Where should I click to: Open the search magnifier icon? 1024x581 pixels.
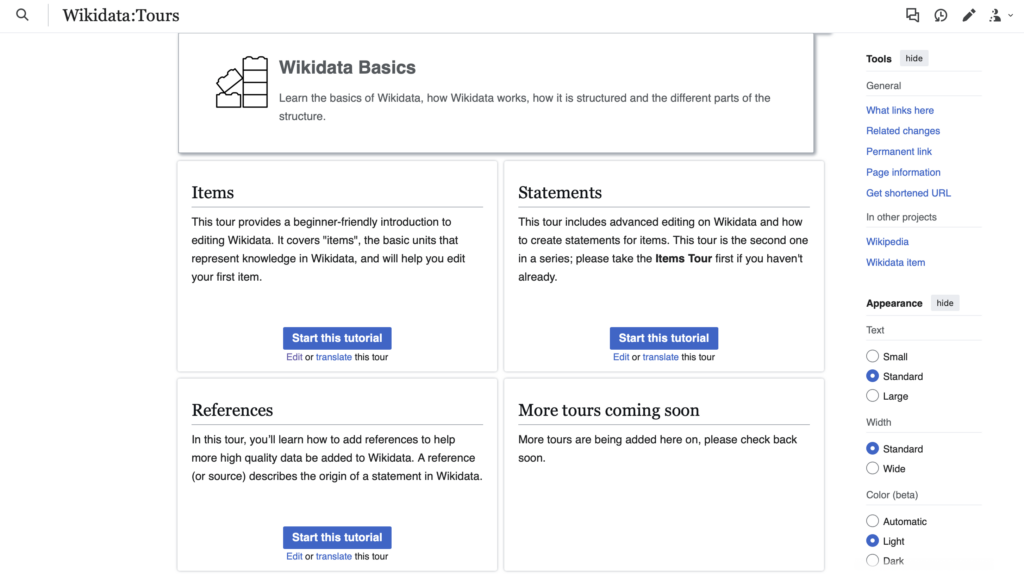tap(22, 15)
